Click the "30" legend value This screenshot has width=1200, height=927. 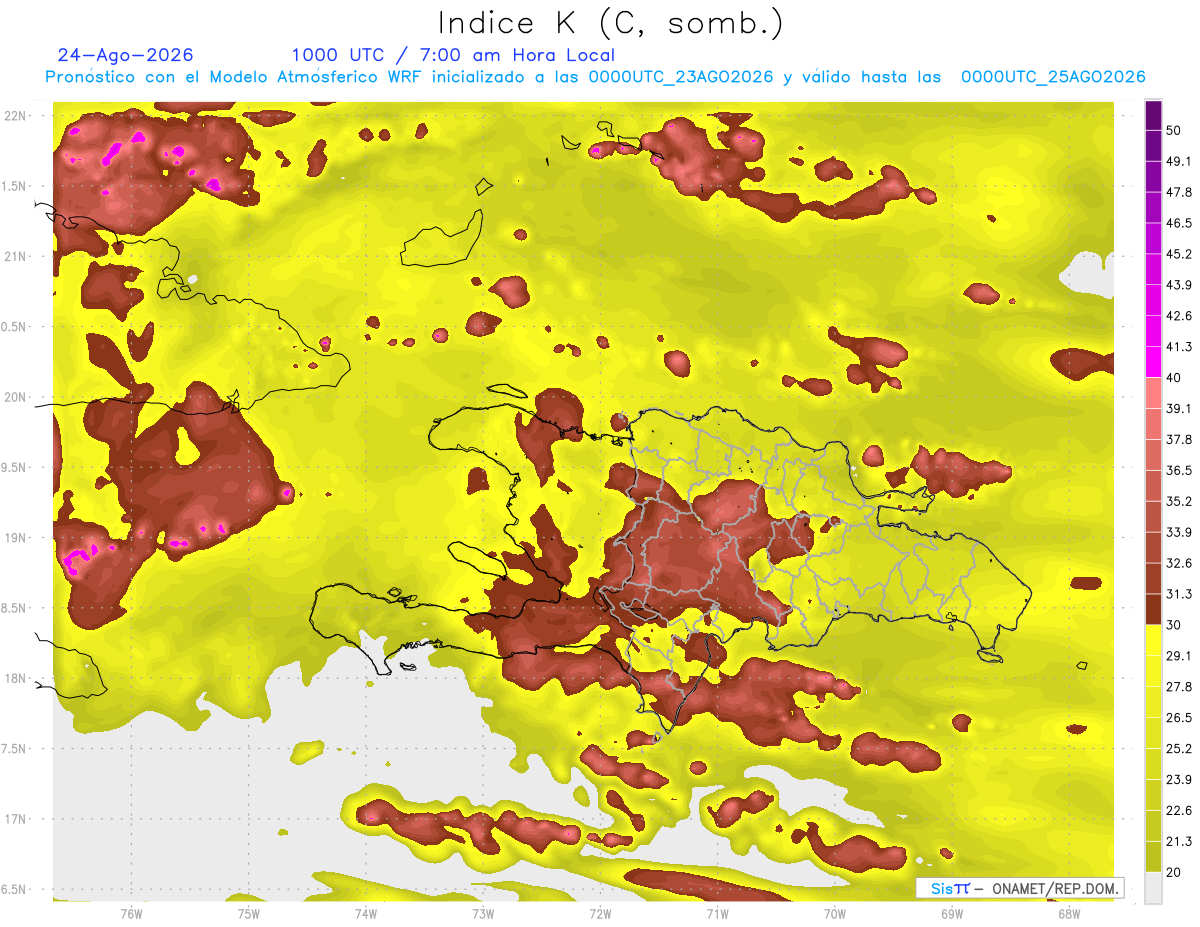[x=1175, y=625]
